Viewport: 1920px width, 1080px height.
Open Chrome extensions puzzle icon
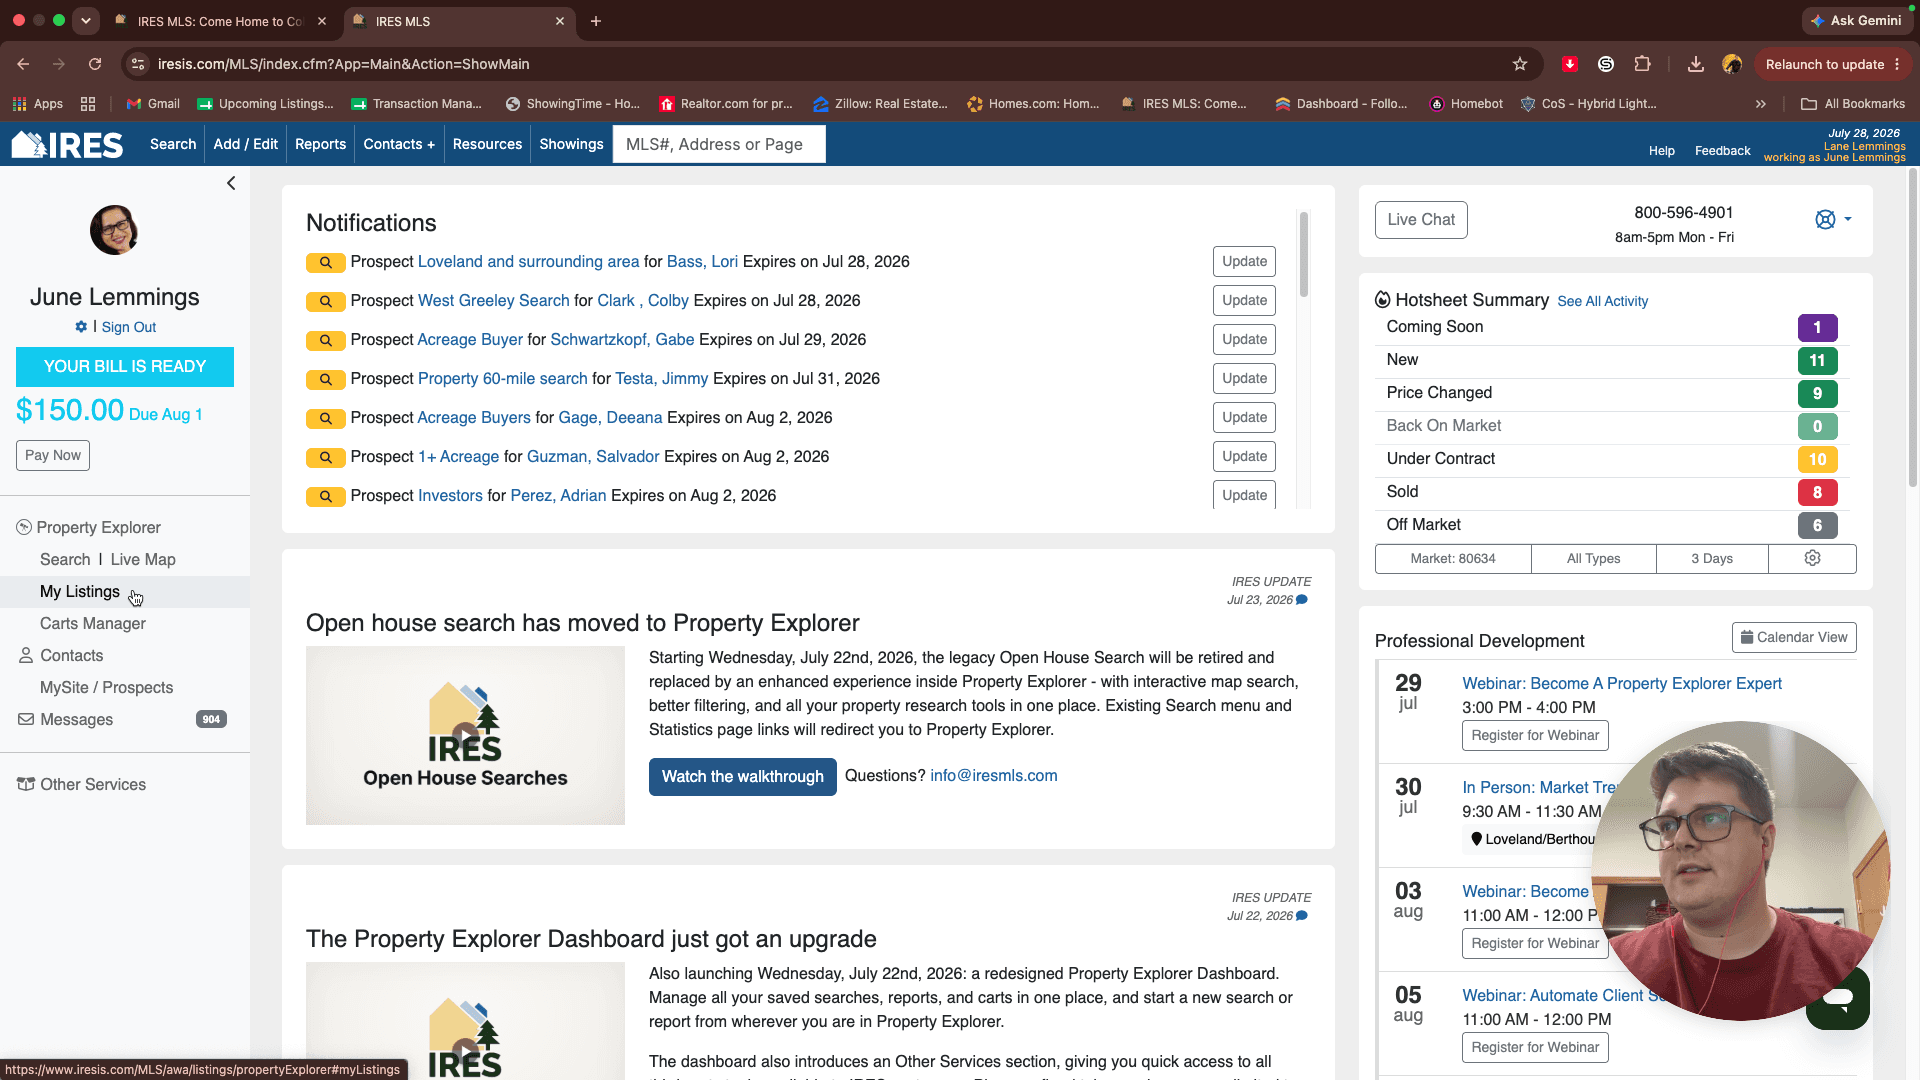tap(1642, 64)
